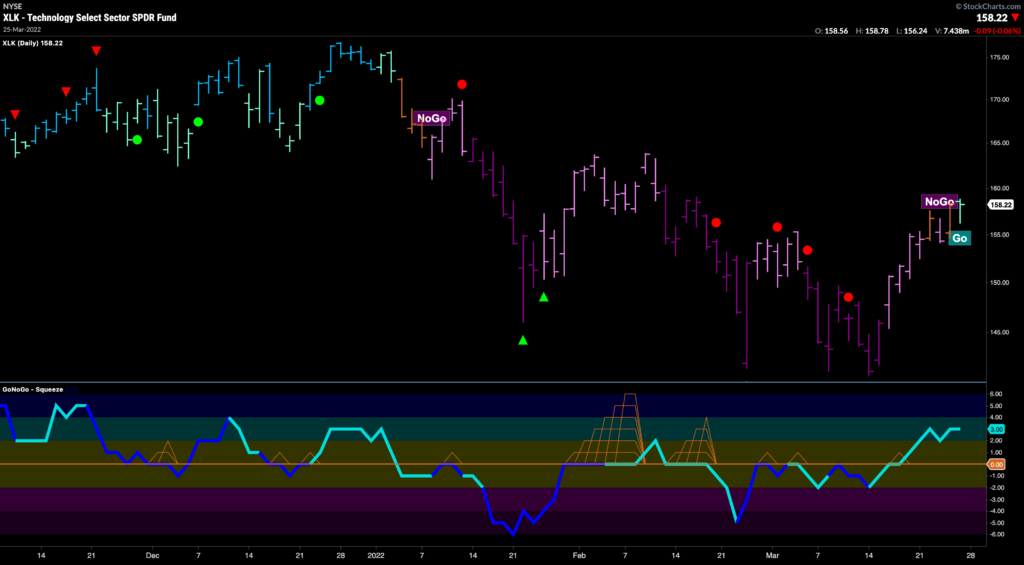Click the -3.00 oscillator axis label
The width and height of the screenshot is (1024, 565).
point(997,500)
